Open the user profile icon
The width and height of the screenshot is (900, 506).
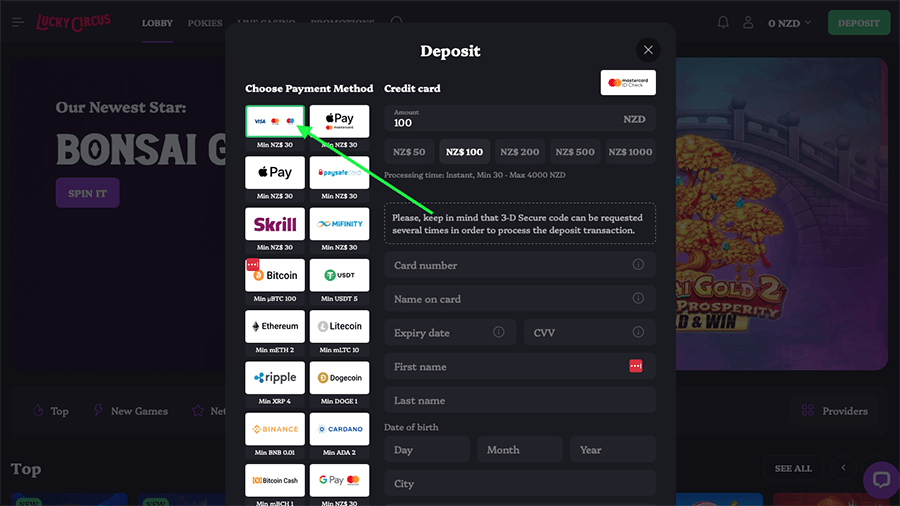[x=748, y=22]
